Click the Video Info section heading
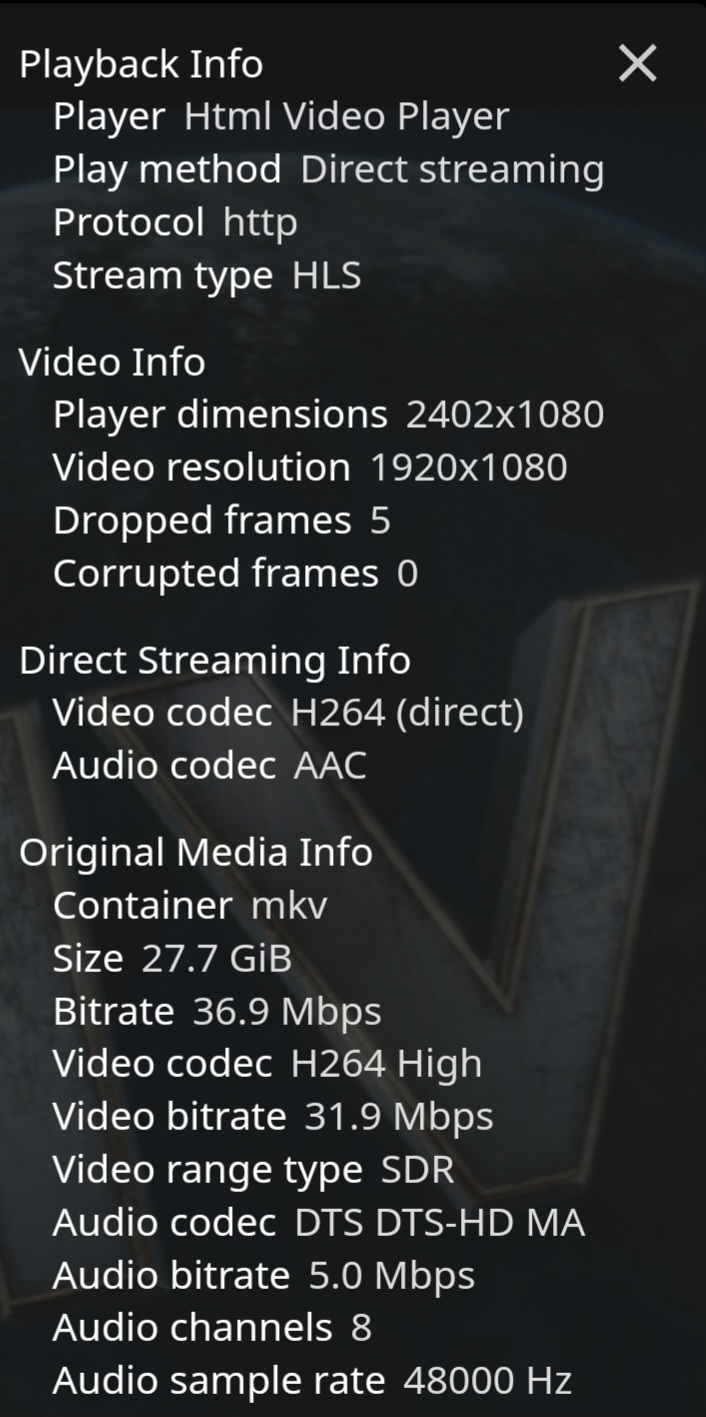Image resolution: width=706 pixels, height=1417 pixels. [112, 362]
